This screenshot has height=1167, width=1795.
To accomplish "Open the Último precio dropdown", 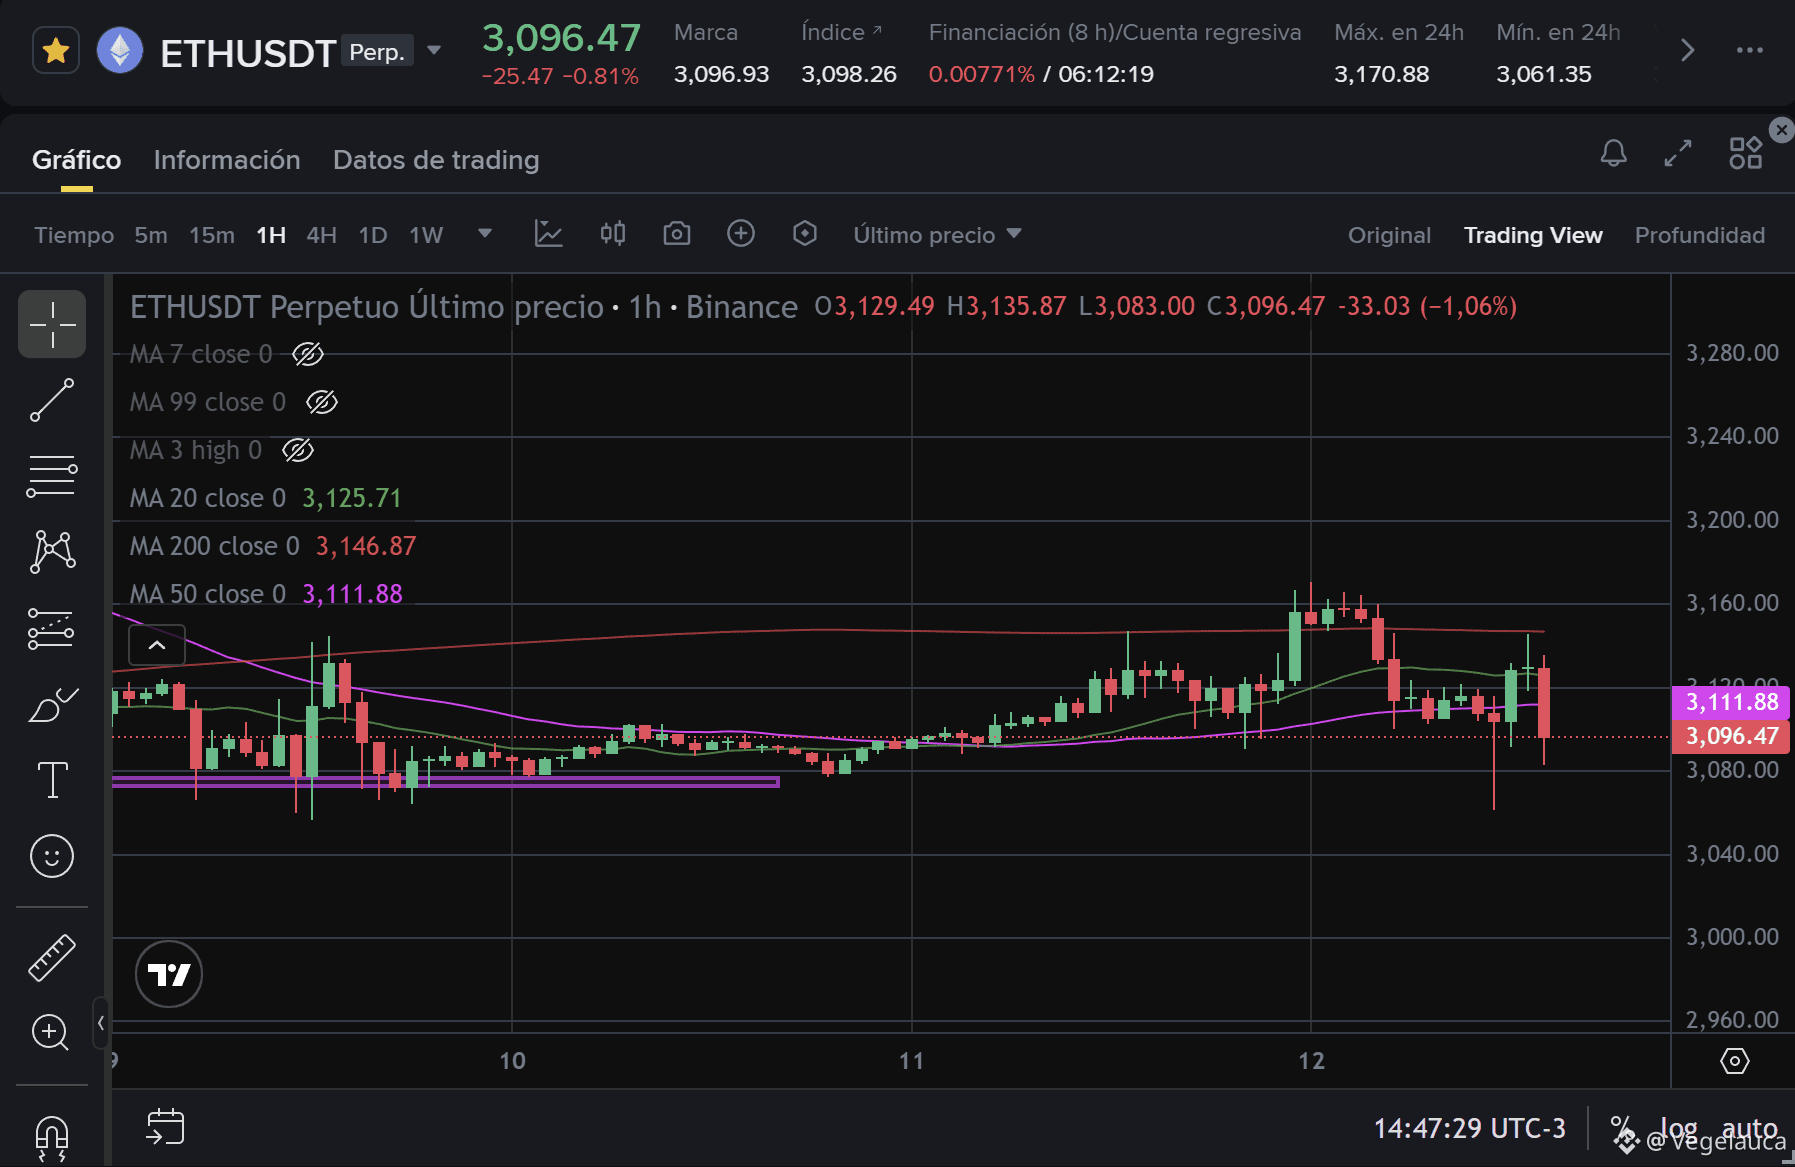I will click(937, 235).
